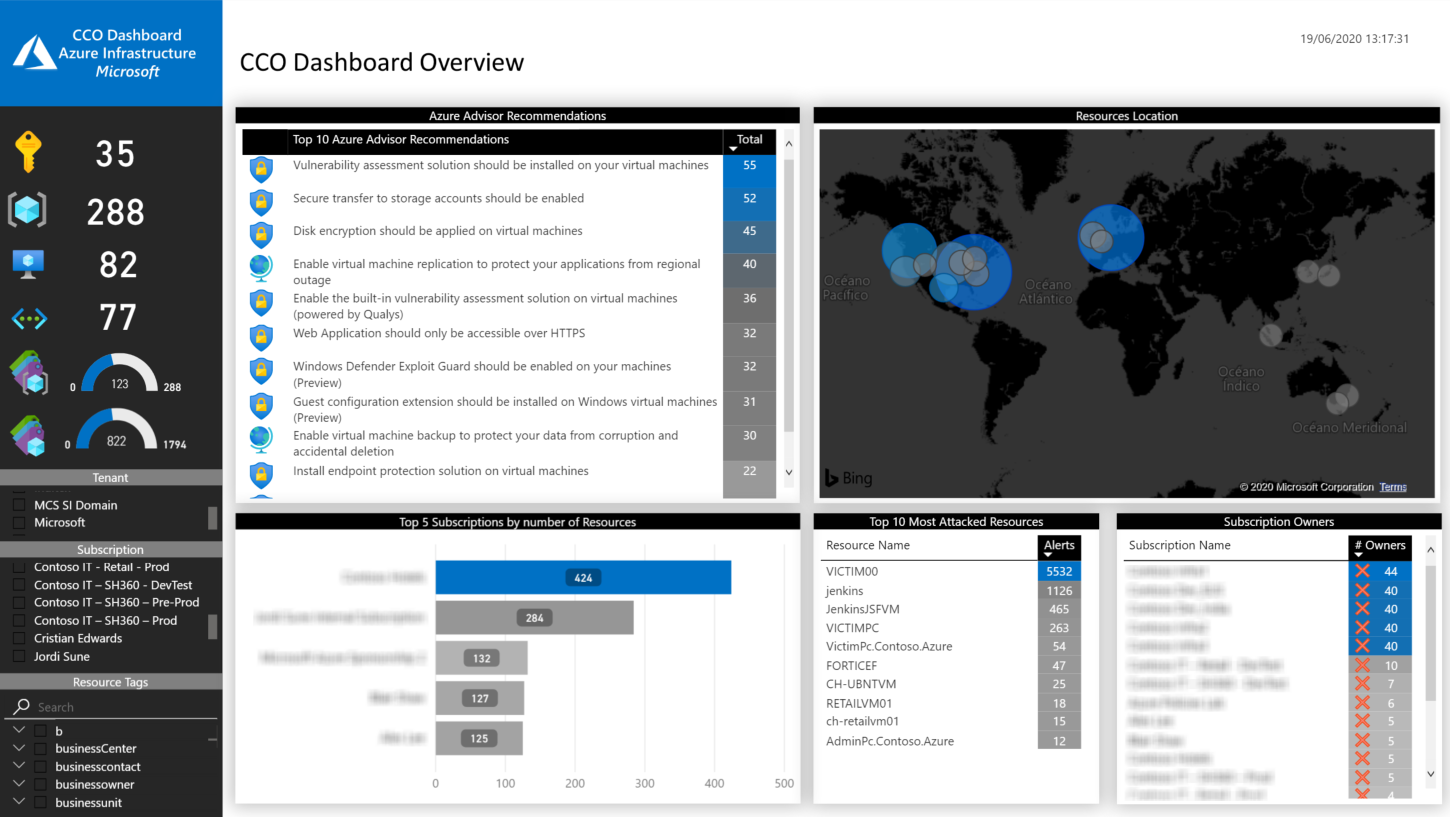Image resolution: width=1450 pixels, height=817 pixels.
Task: Expand the businesscontact tag chevron
Action: pos(19,766)
